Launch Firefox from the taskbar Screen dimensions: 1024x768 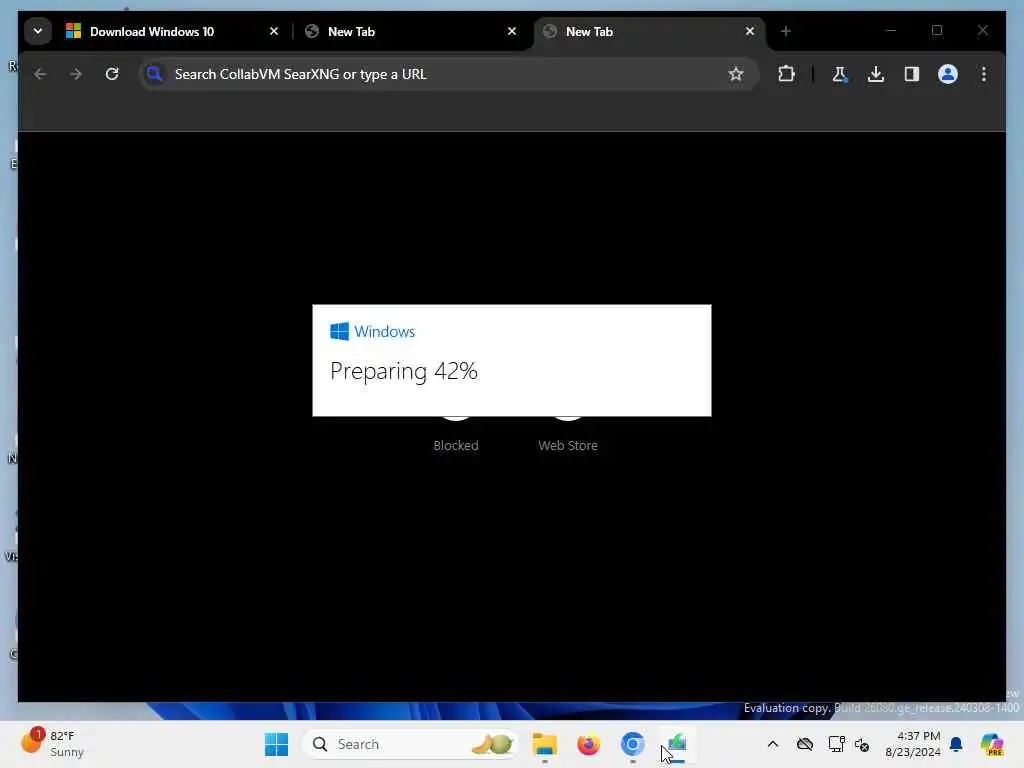point(588,744)
